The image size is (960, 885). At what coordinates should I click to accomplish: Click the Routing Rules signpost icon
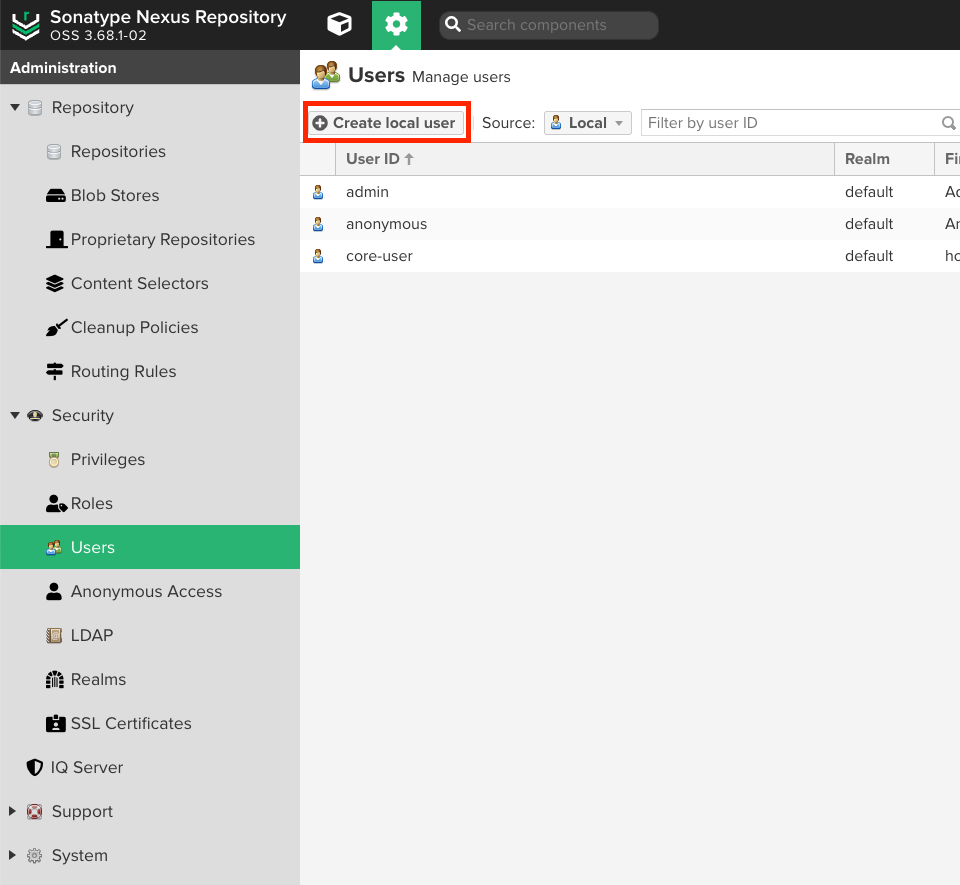coord(55,372)
